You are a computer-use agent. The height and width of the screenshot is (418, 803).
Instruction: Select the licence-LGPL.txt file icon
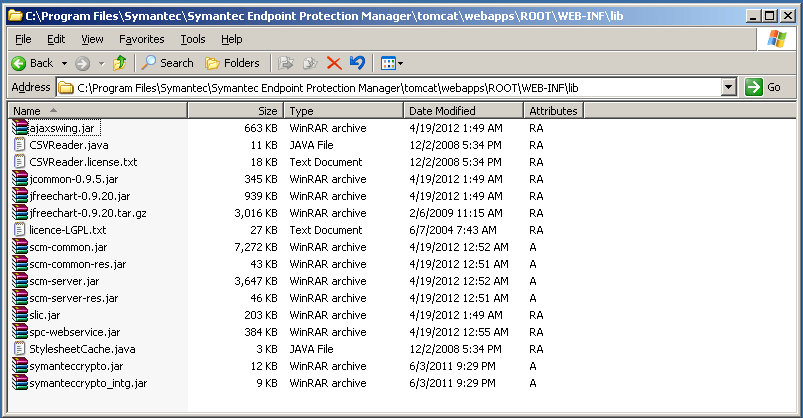[x=19, y=230]
